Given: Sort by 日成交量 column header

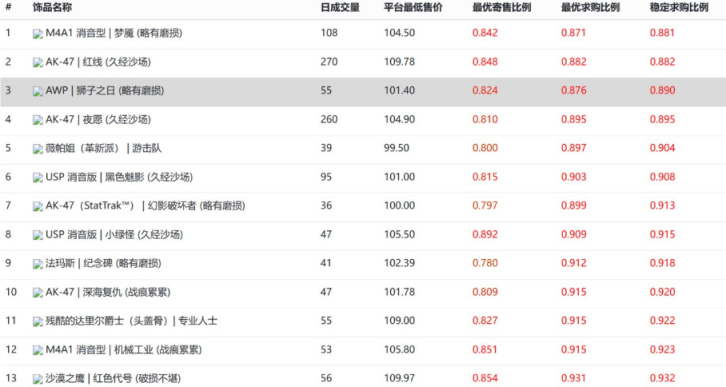Looking at the screenshot, I should point(340,7).
